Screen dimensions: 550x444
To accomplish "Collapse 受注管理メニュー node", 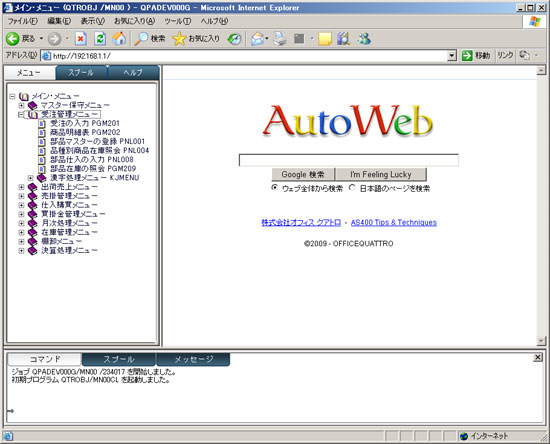I will click(21, 114).
